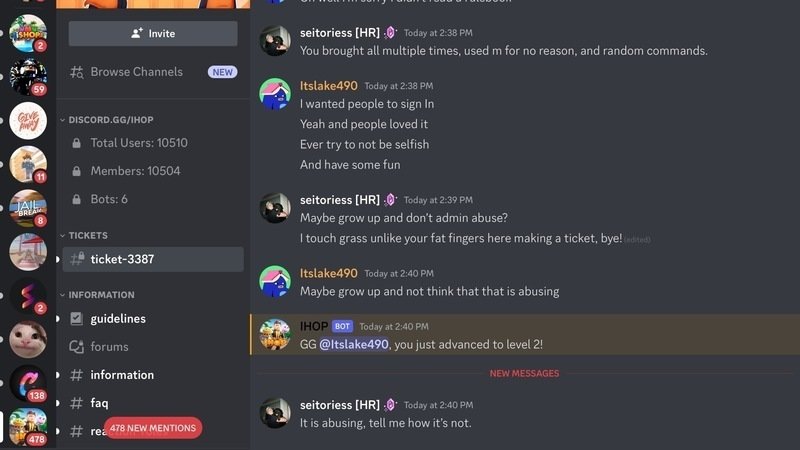
Task: Click IHOP bot avatar in chat
Action: [x=275, y=335]
